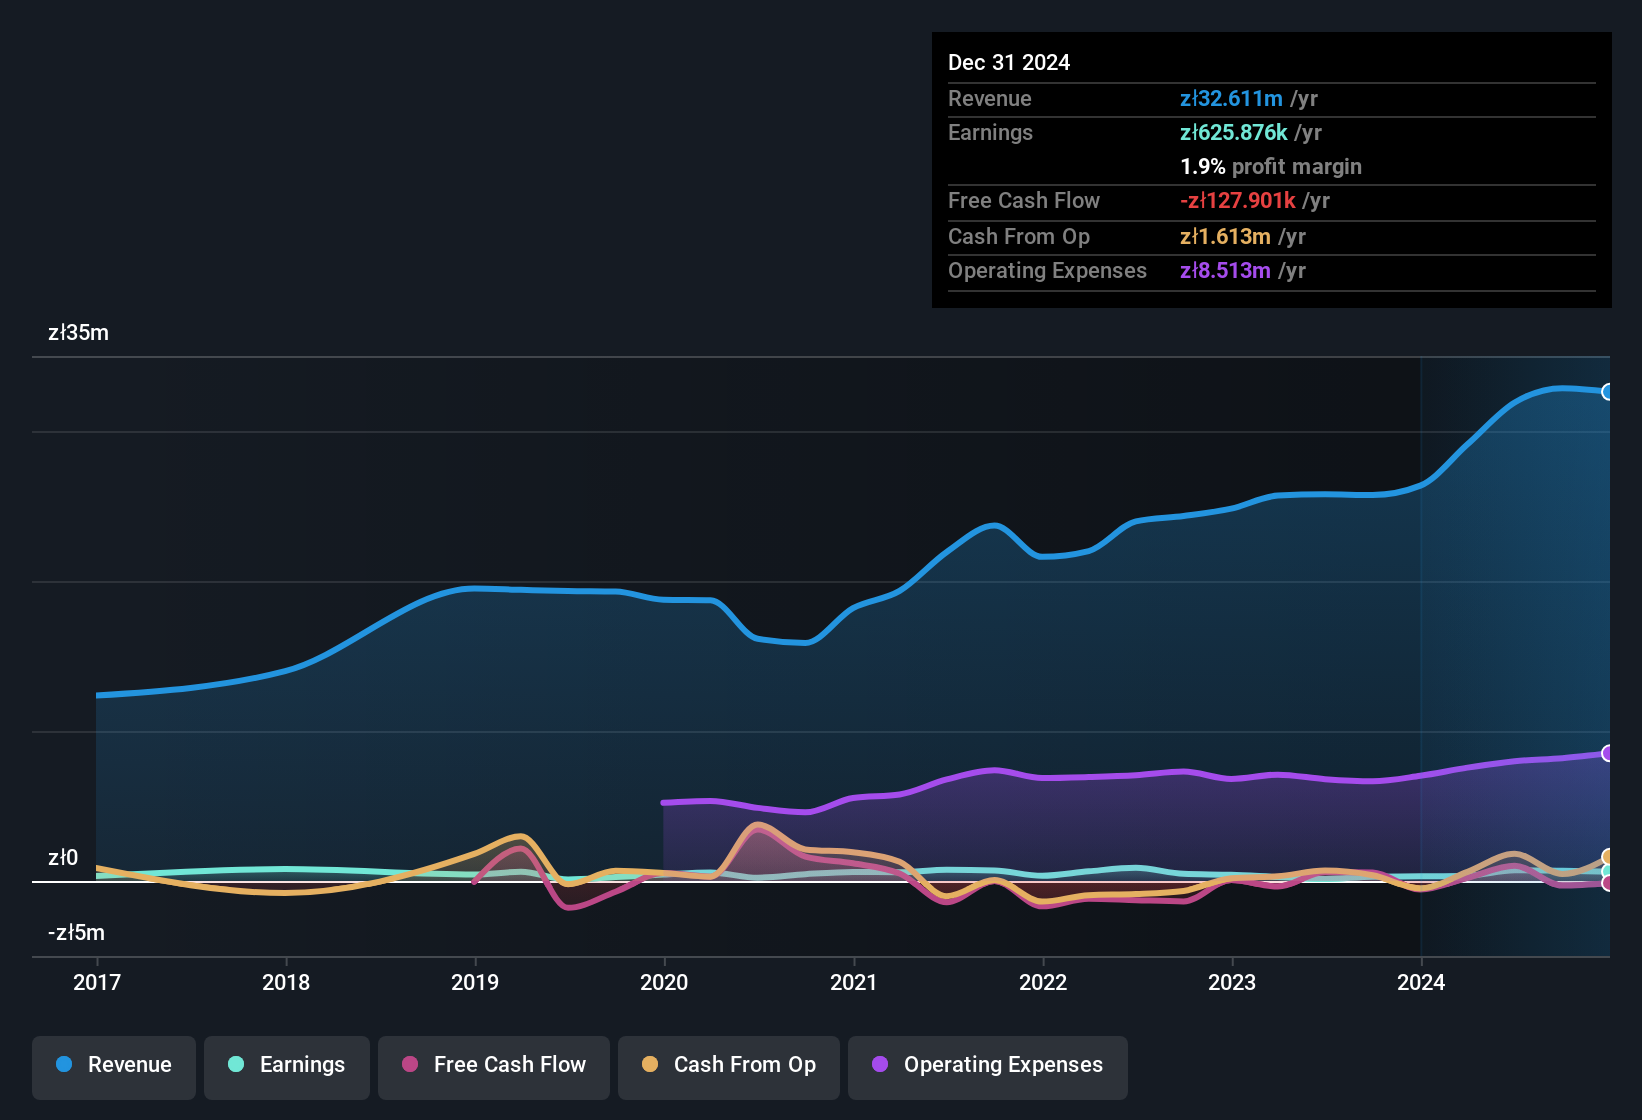Viewport: 1642px width, 1120px height.
Task: Select the Cash From Op legend dot icon
Action: (x=650, y=1065)
